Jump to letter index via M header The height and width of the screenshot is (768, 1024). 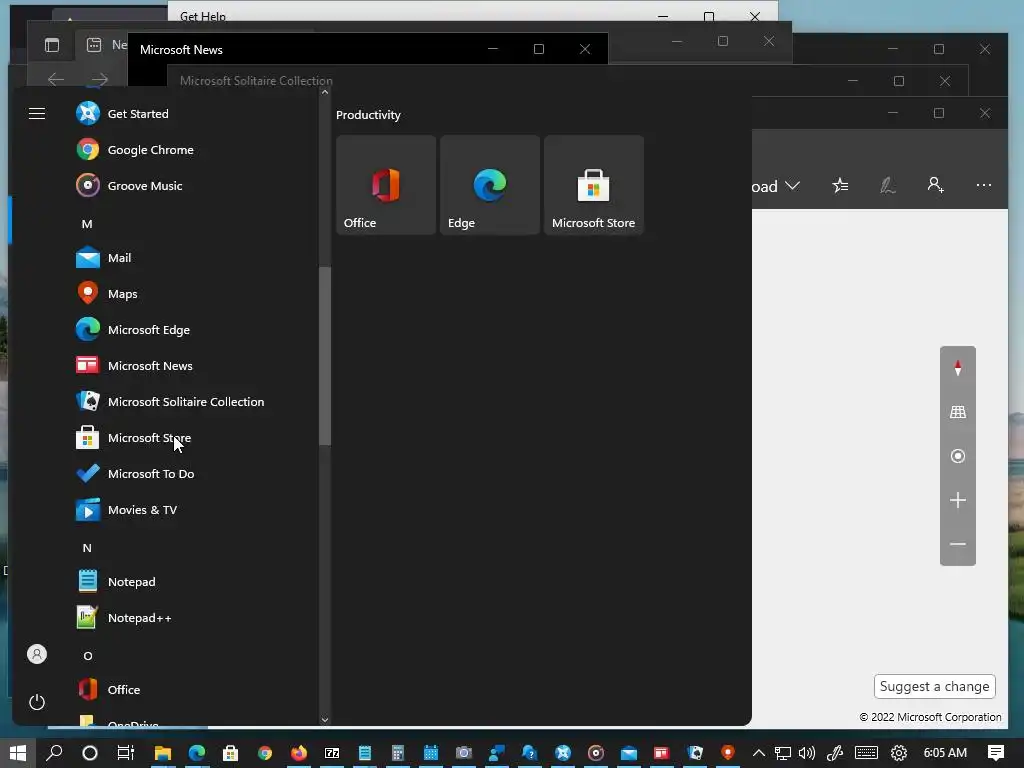[x=87, y=224]
